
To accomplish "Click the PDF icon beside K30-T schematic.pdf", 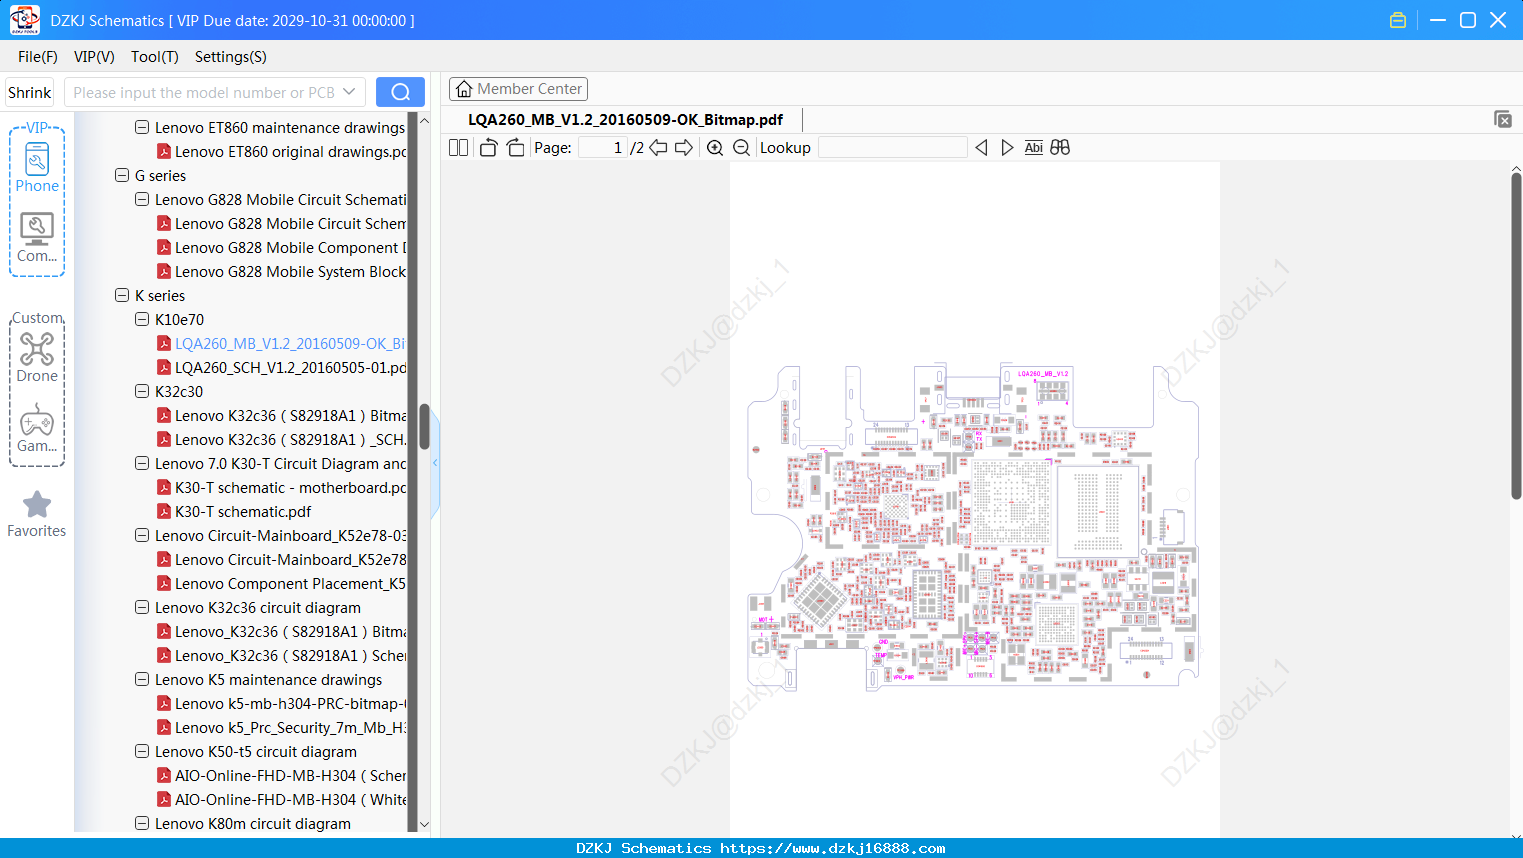I will click(164, 511).
